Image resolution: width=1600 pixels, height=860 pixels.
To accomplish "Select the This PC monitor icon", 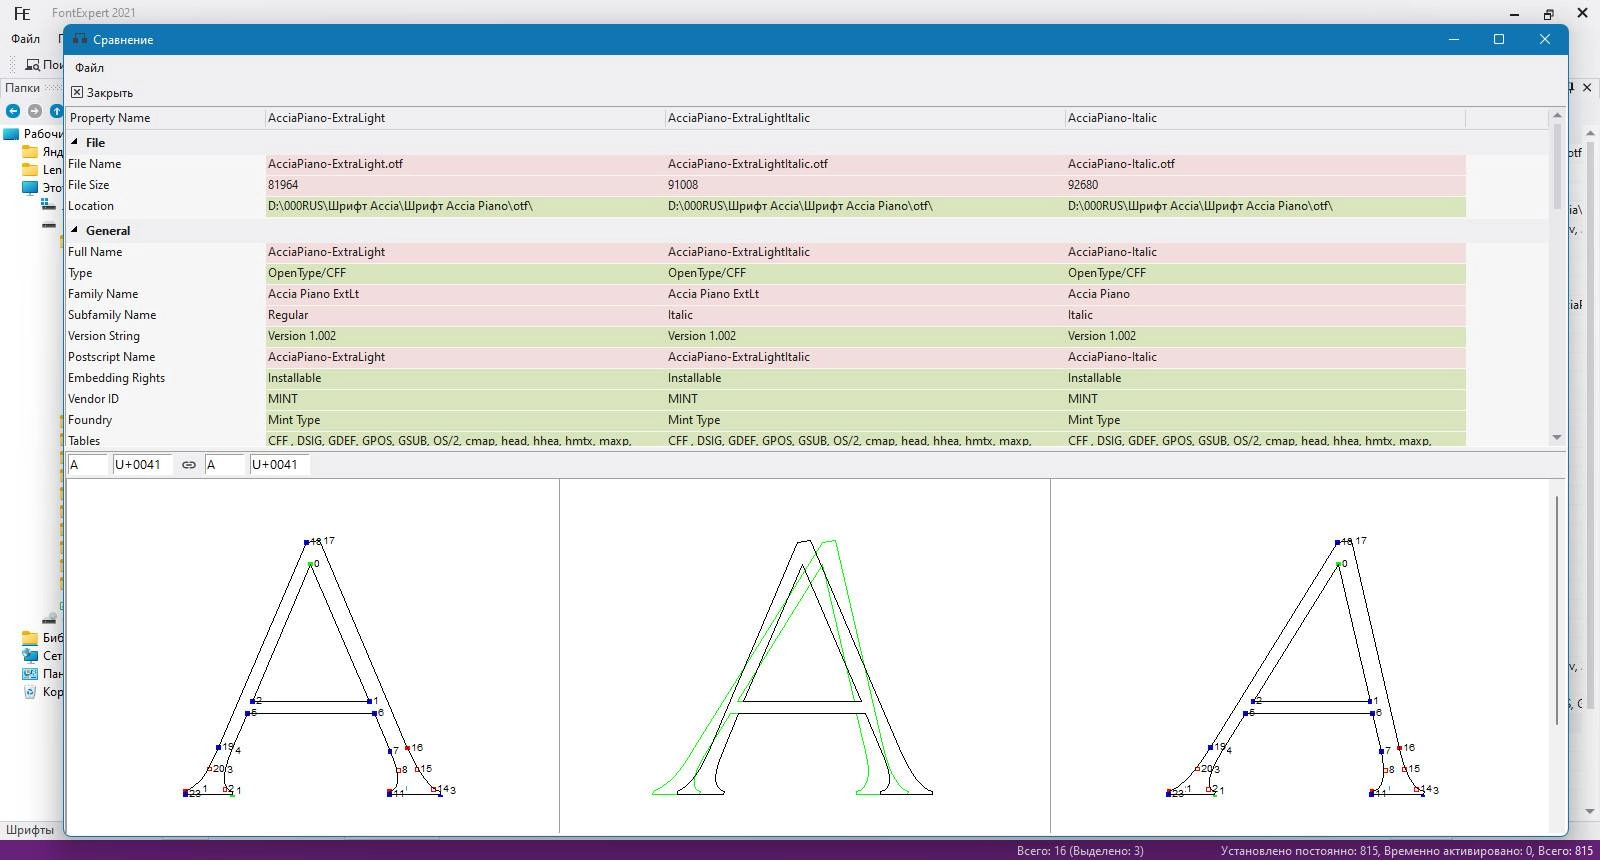I will coord(30,188).
